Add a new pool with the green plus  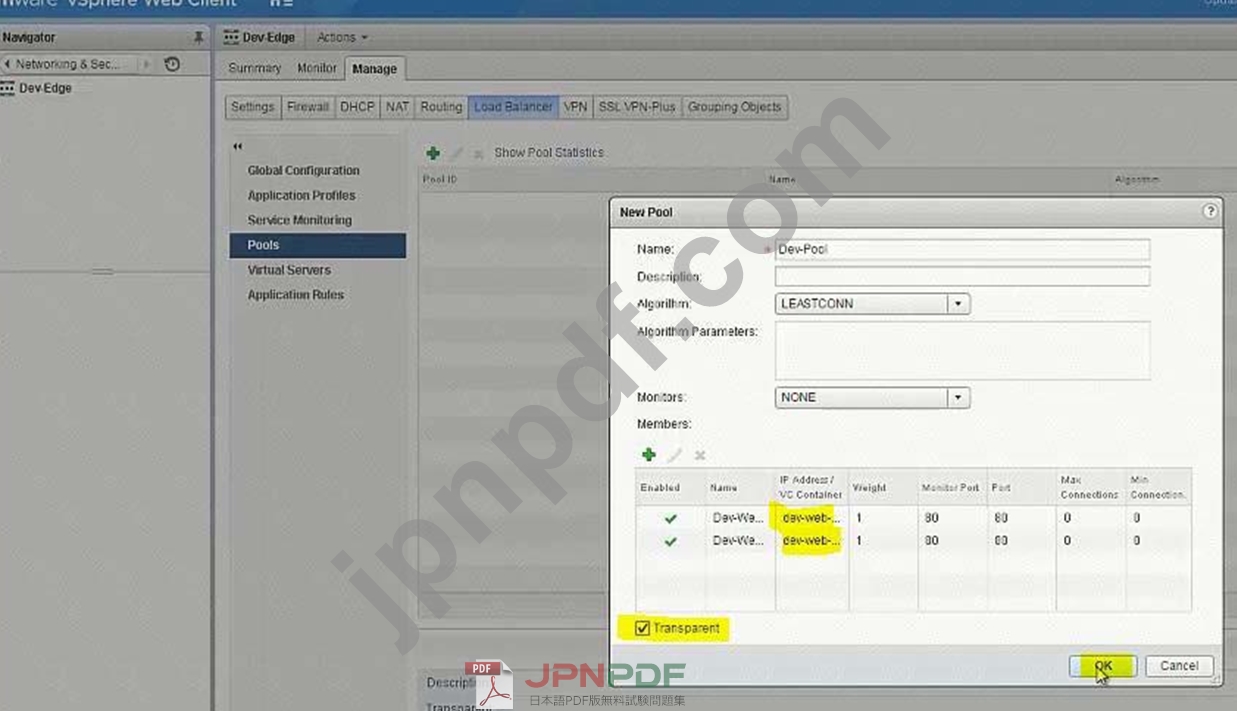click(433, 153)
